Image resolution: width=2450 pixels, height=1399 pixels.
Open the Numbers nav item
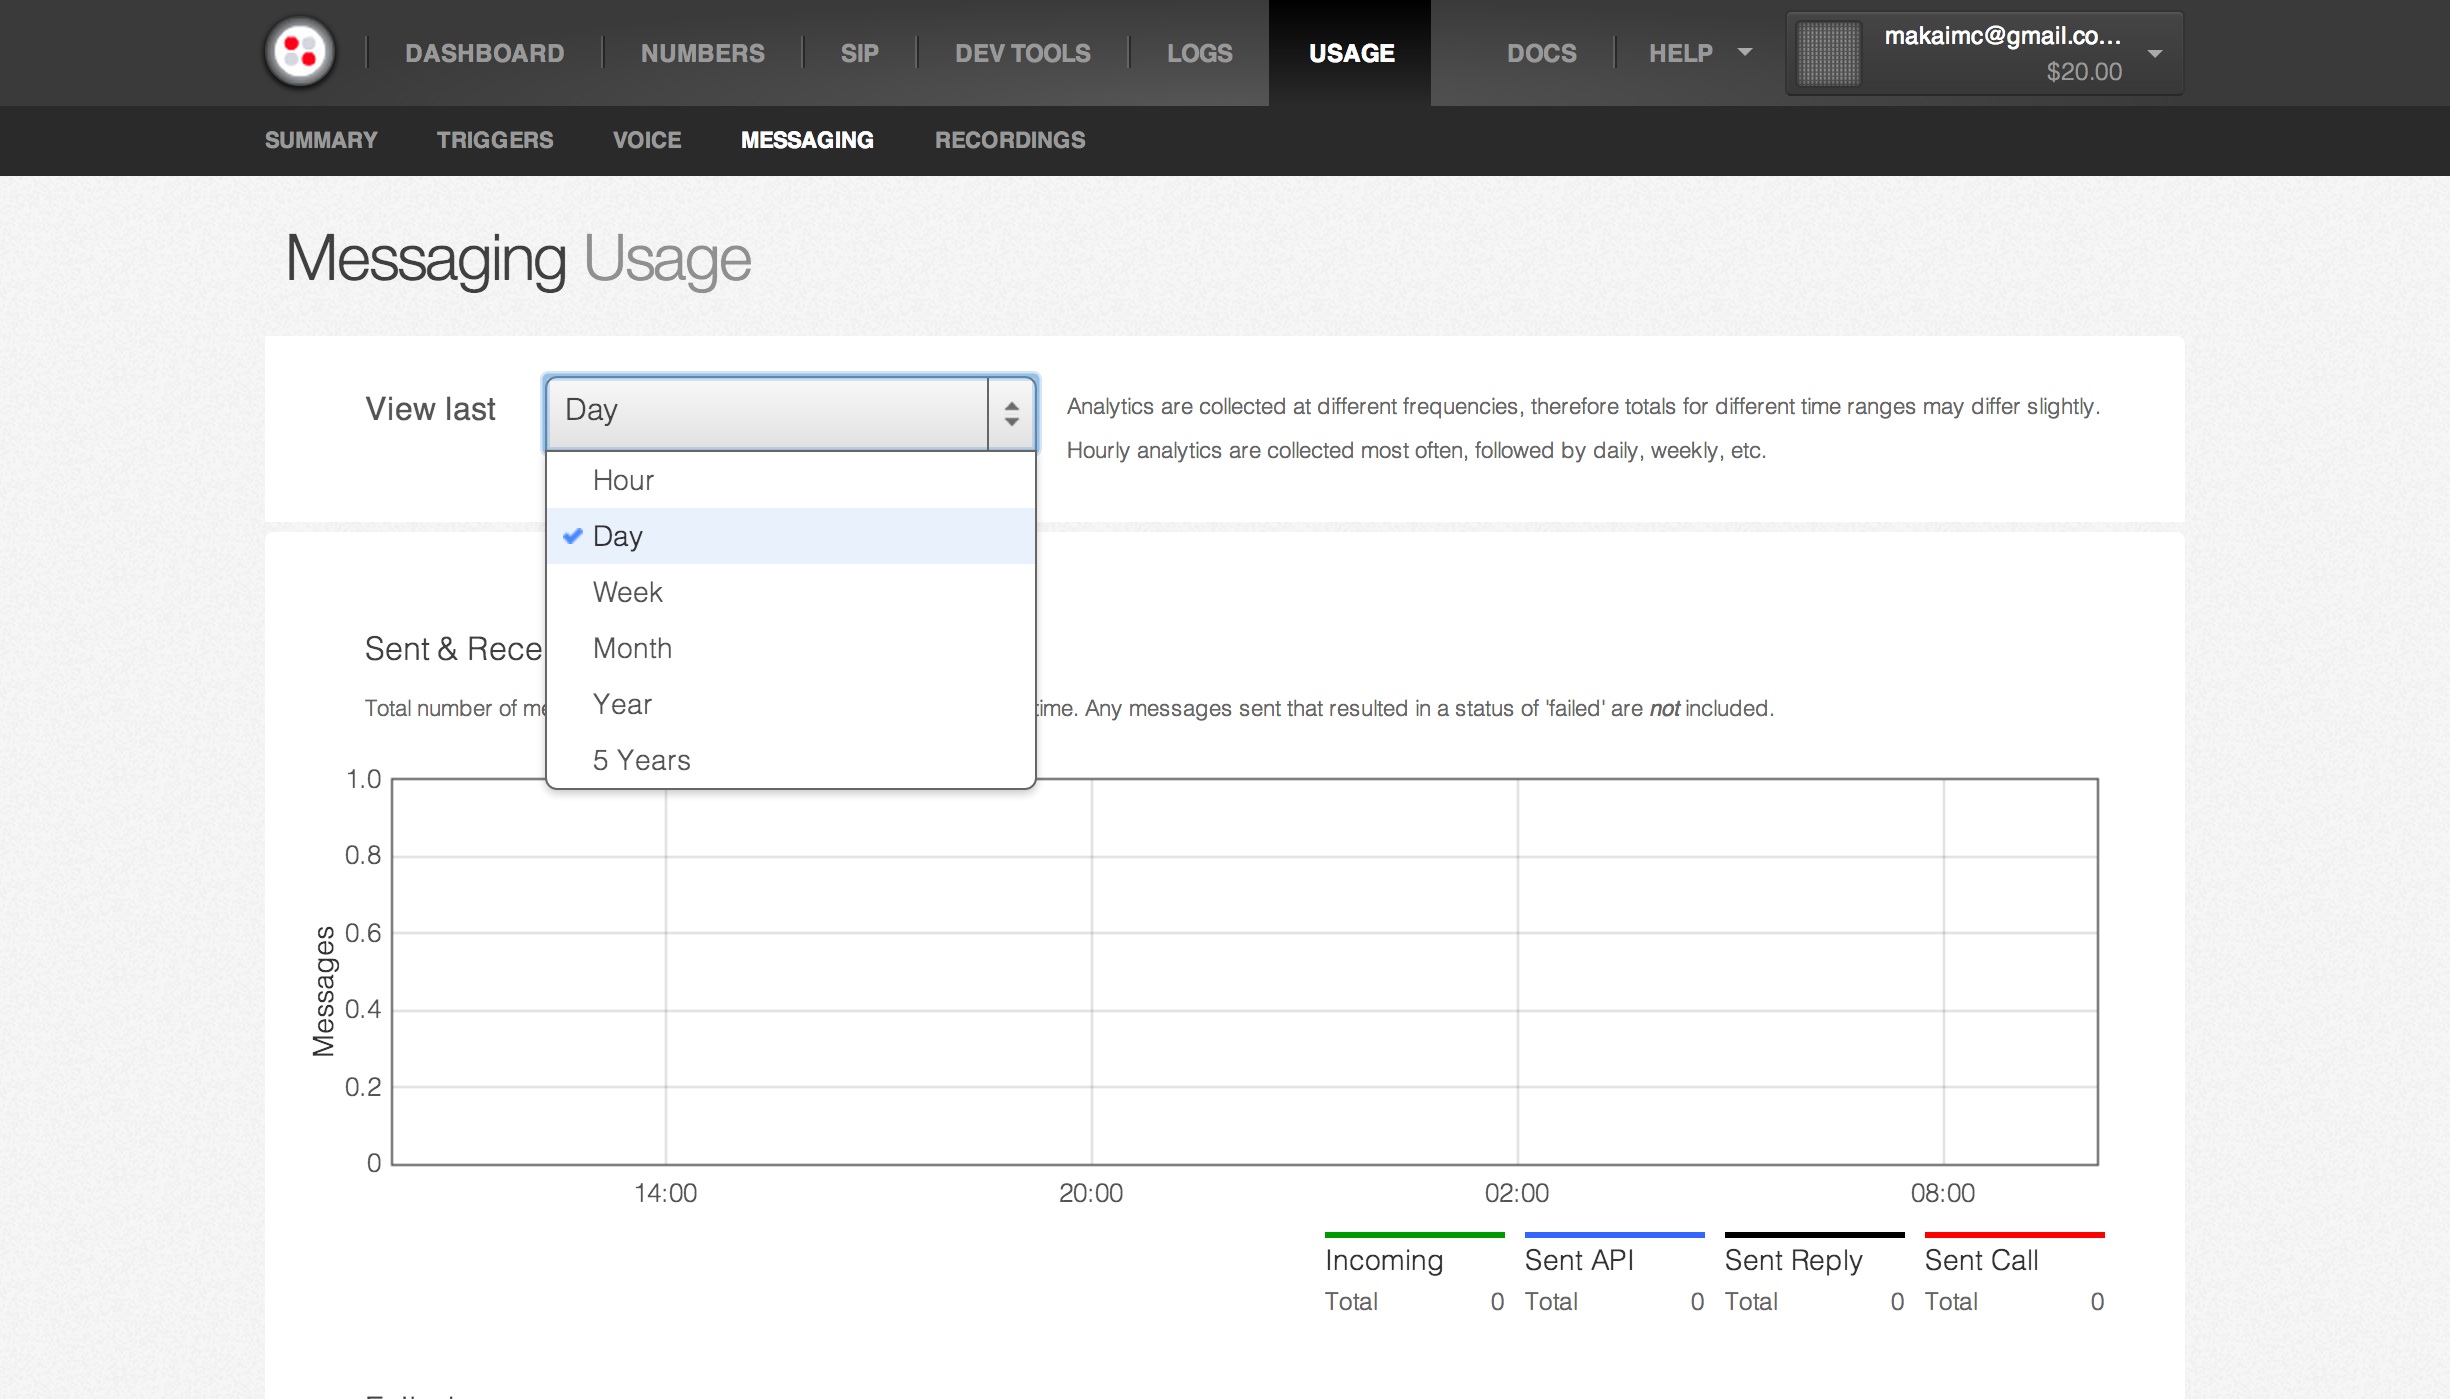click(x=703, y=53)
